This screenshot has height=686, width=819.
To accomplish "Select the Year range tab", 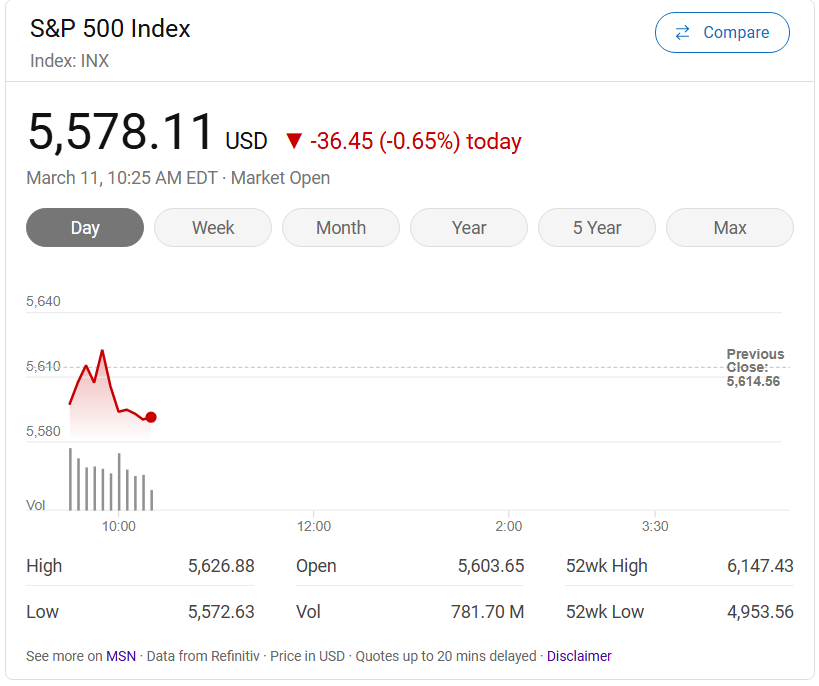I will tap(469, 228).
